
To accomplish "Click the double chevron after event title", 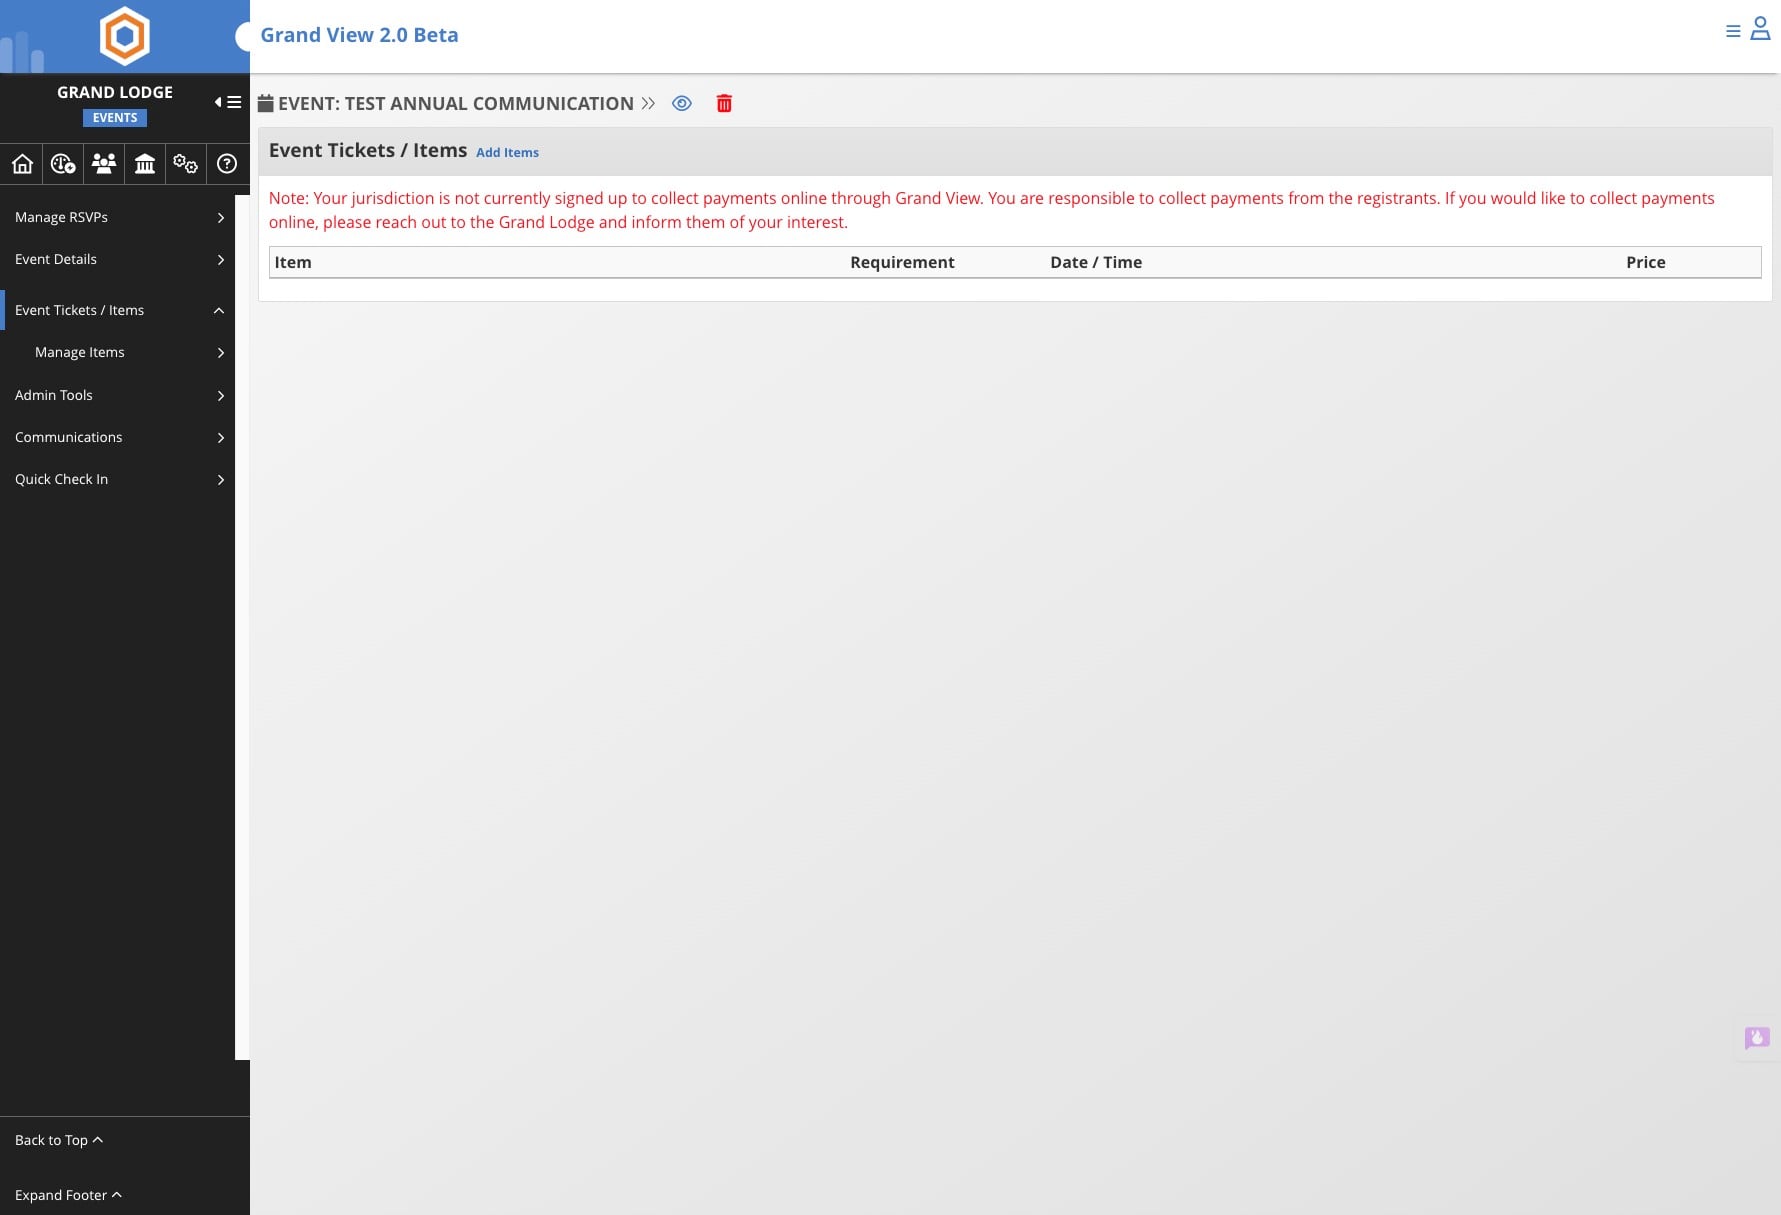I will pos(648,103).
